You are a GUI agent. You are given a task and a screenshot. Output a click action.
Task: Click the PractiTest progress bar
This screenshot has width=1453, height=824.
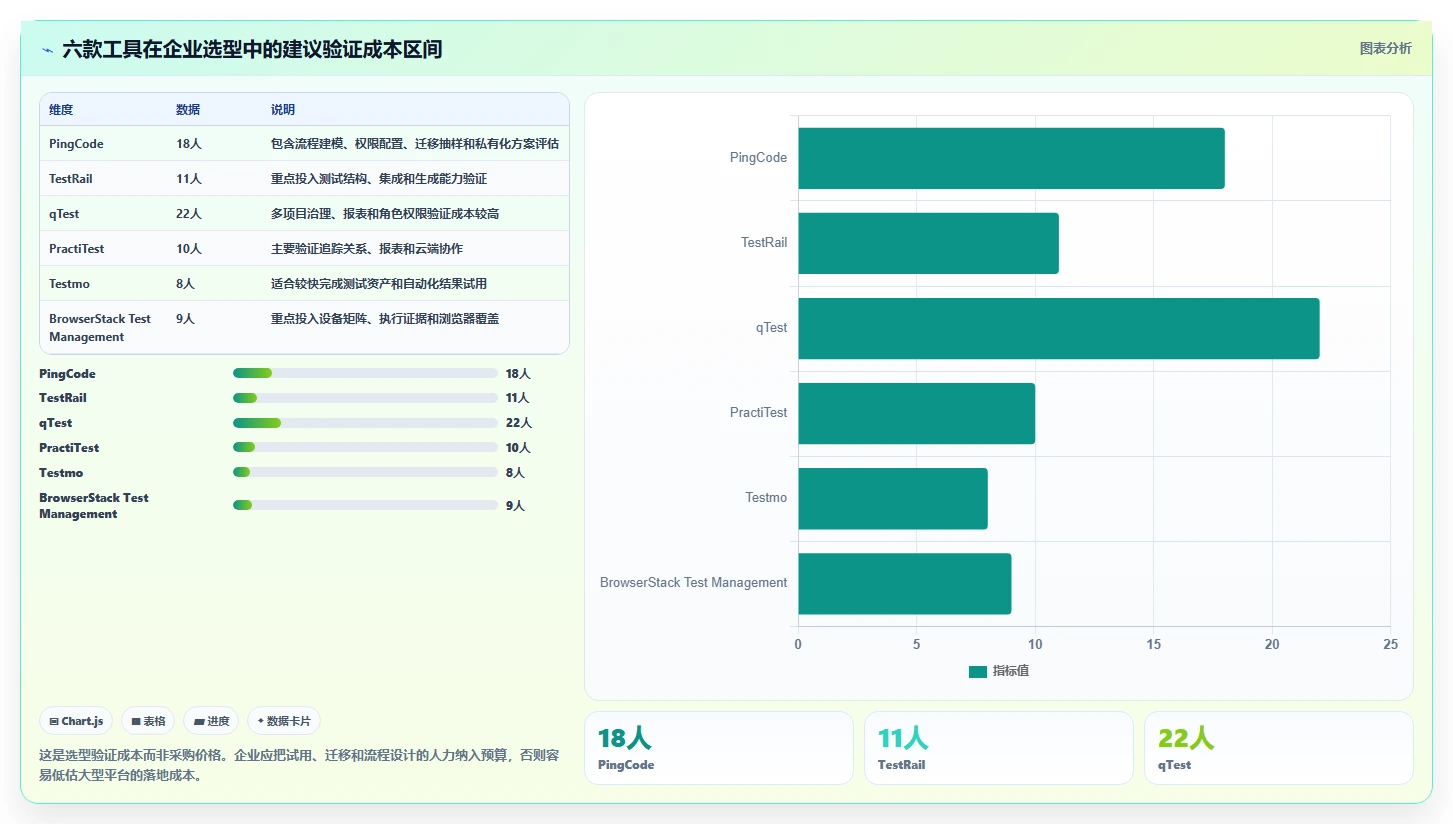pyautogui.click(x=365, y=447)
